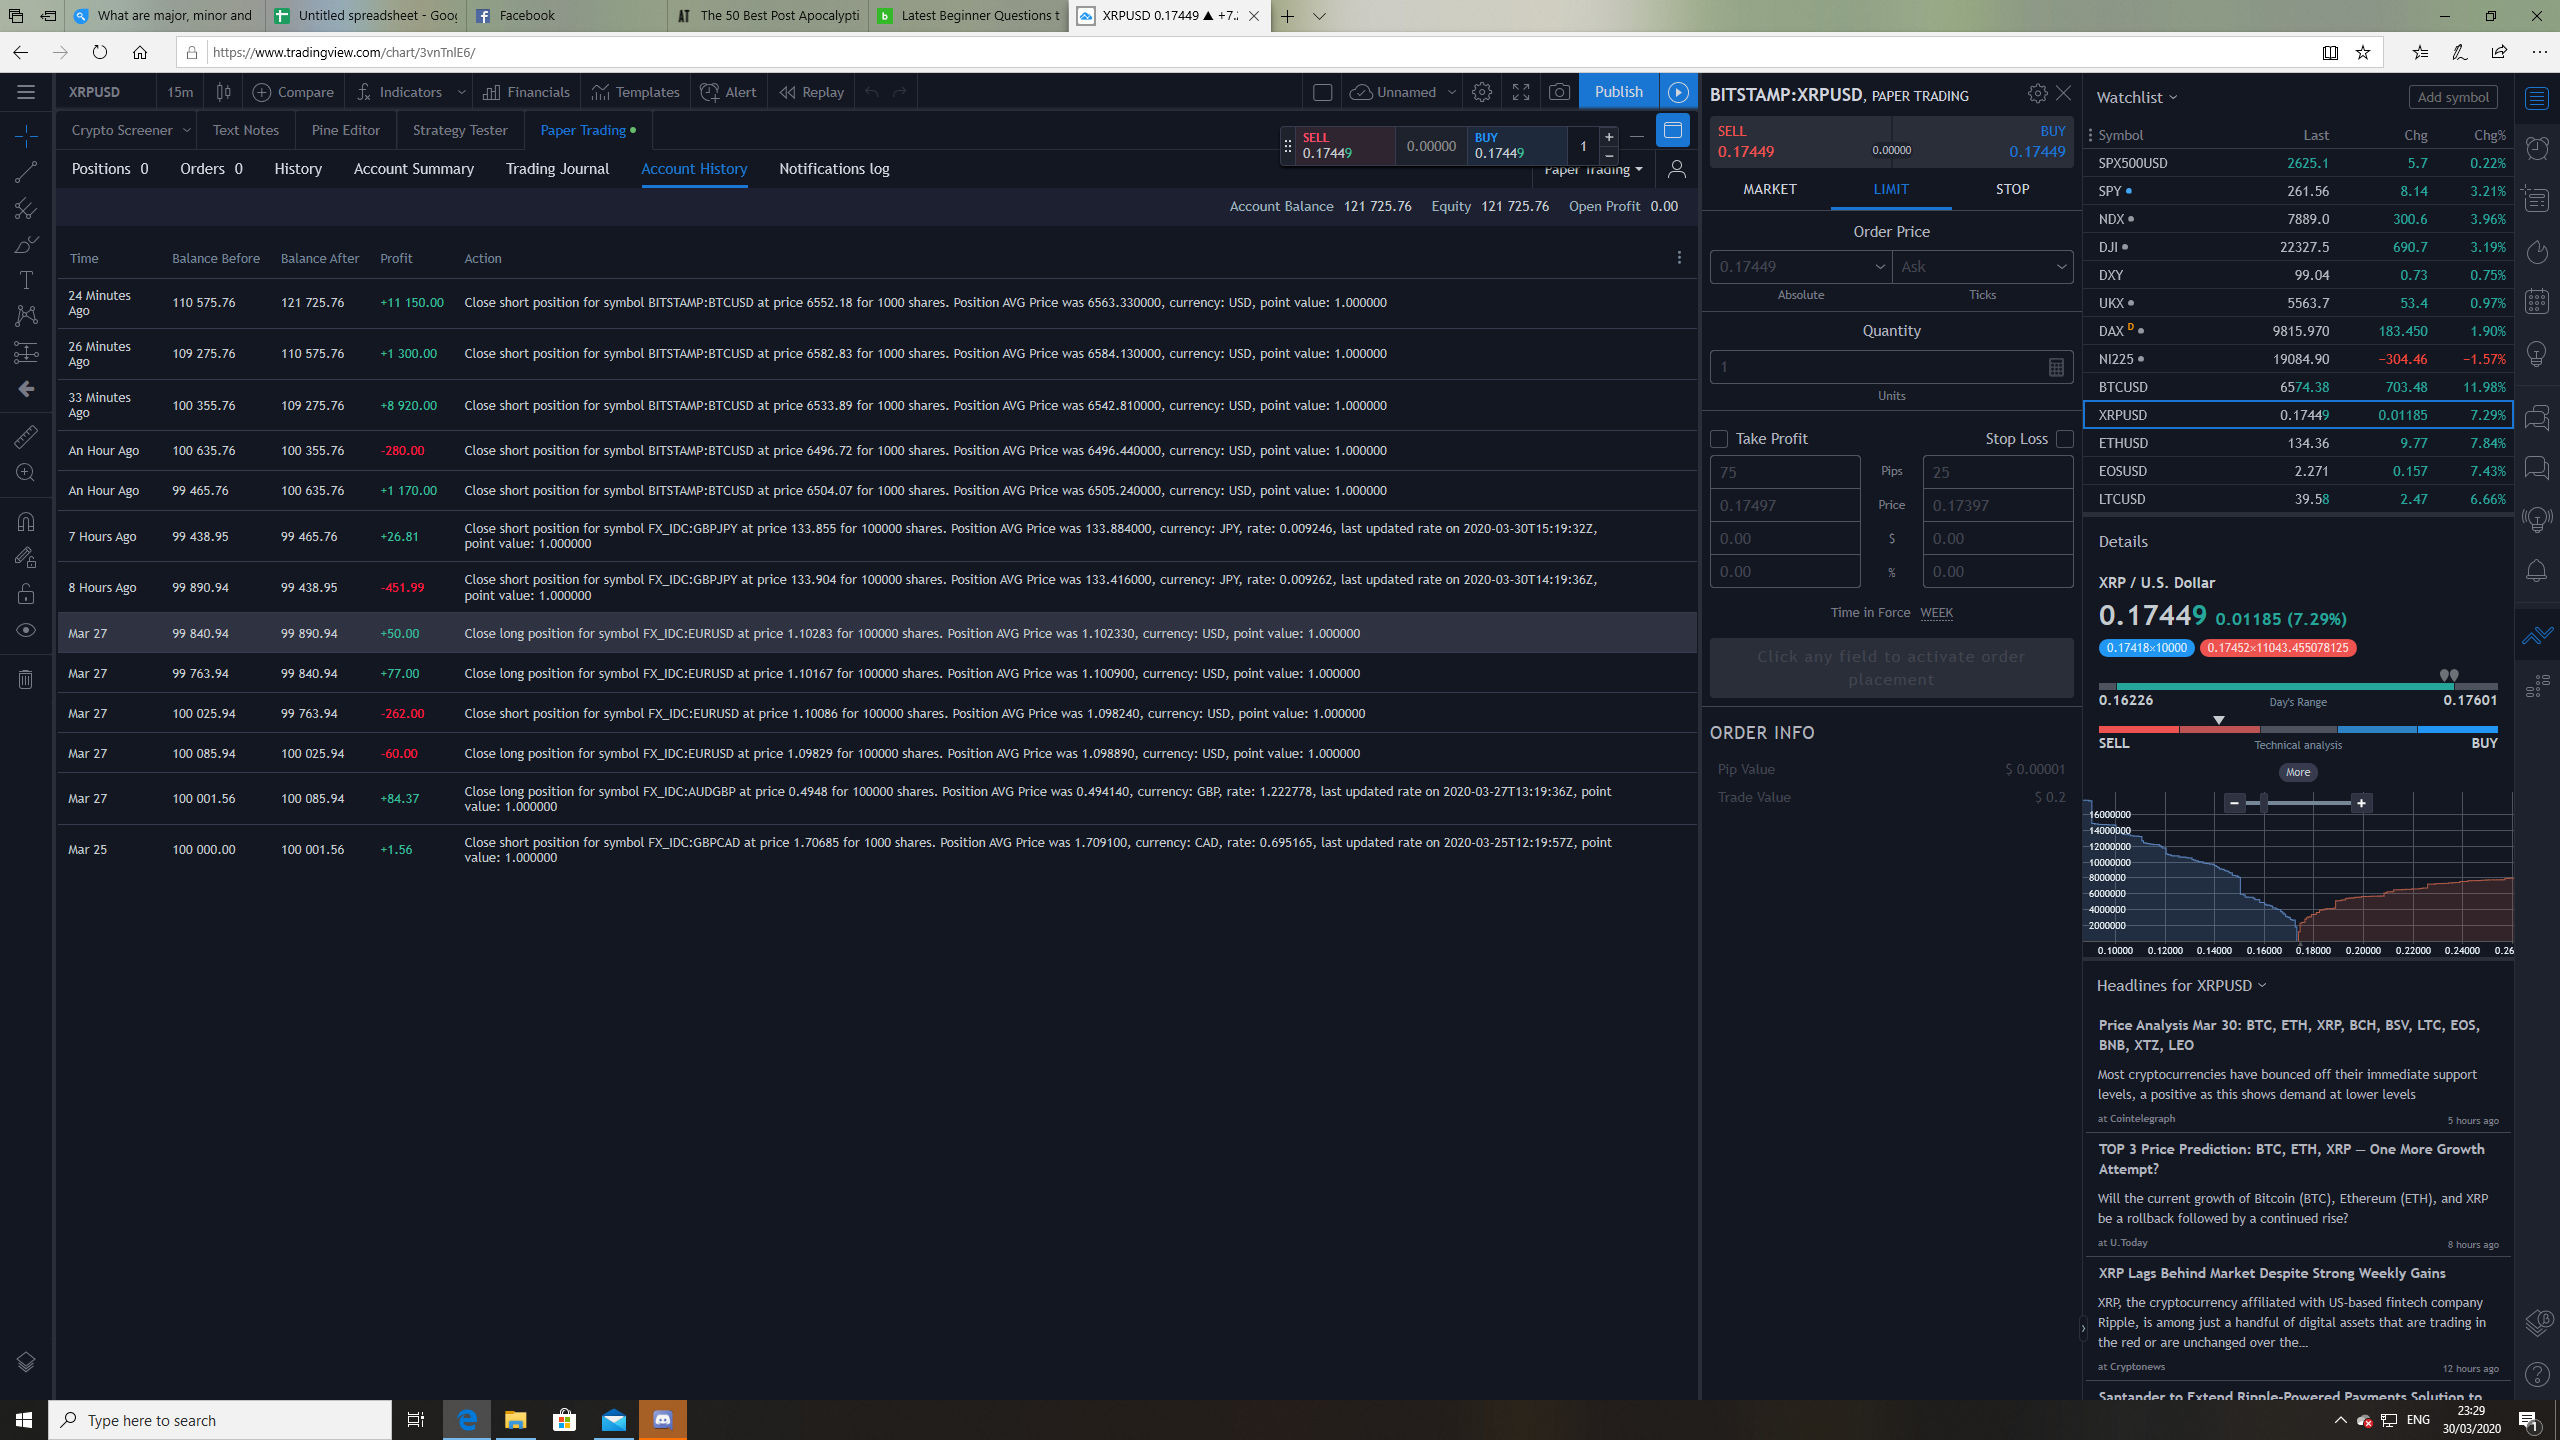This screenshot has height=1440, width=2560.
Task: Open the measure ruler tool
Action: pyautogui.click(x=26, y=436)
